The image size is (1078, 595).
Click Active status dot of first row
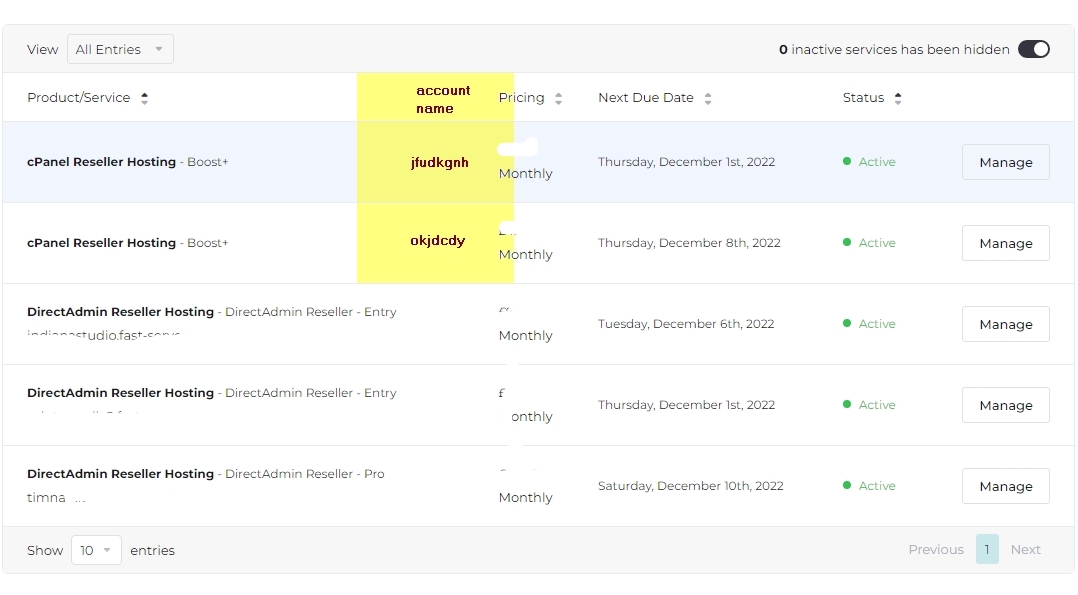(847, 161)
